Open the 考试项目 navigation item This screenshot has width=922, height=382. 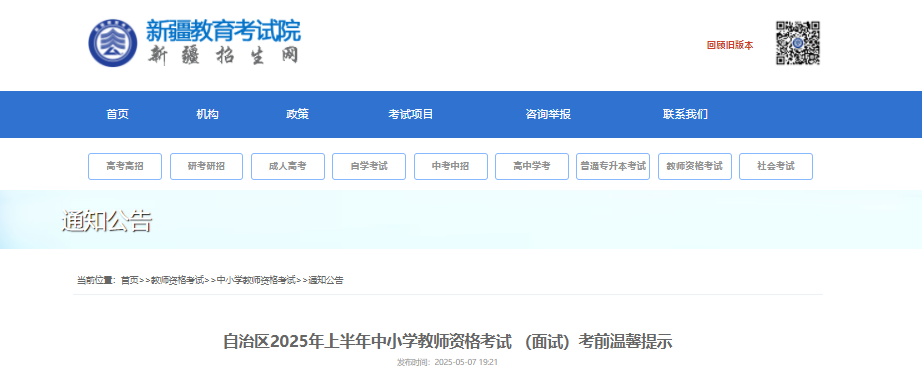(410, 115)
